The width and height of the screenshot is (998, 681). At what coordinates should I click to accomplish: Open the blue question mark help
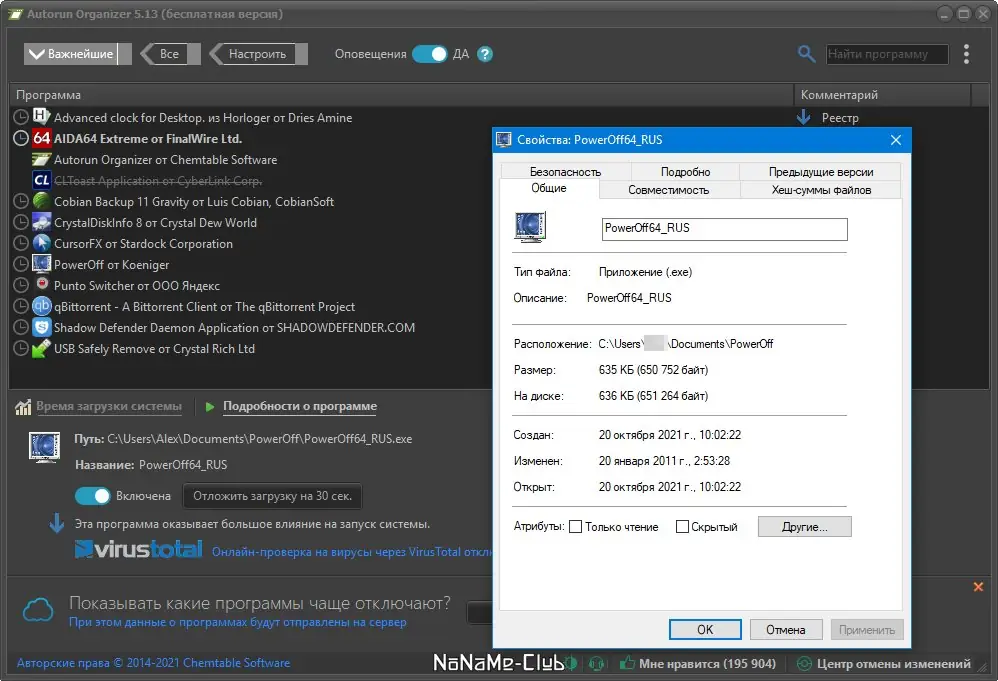pos(485,54)
